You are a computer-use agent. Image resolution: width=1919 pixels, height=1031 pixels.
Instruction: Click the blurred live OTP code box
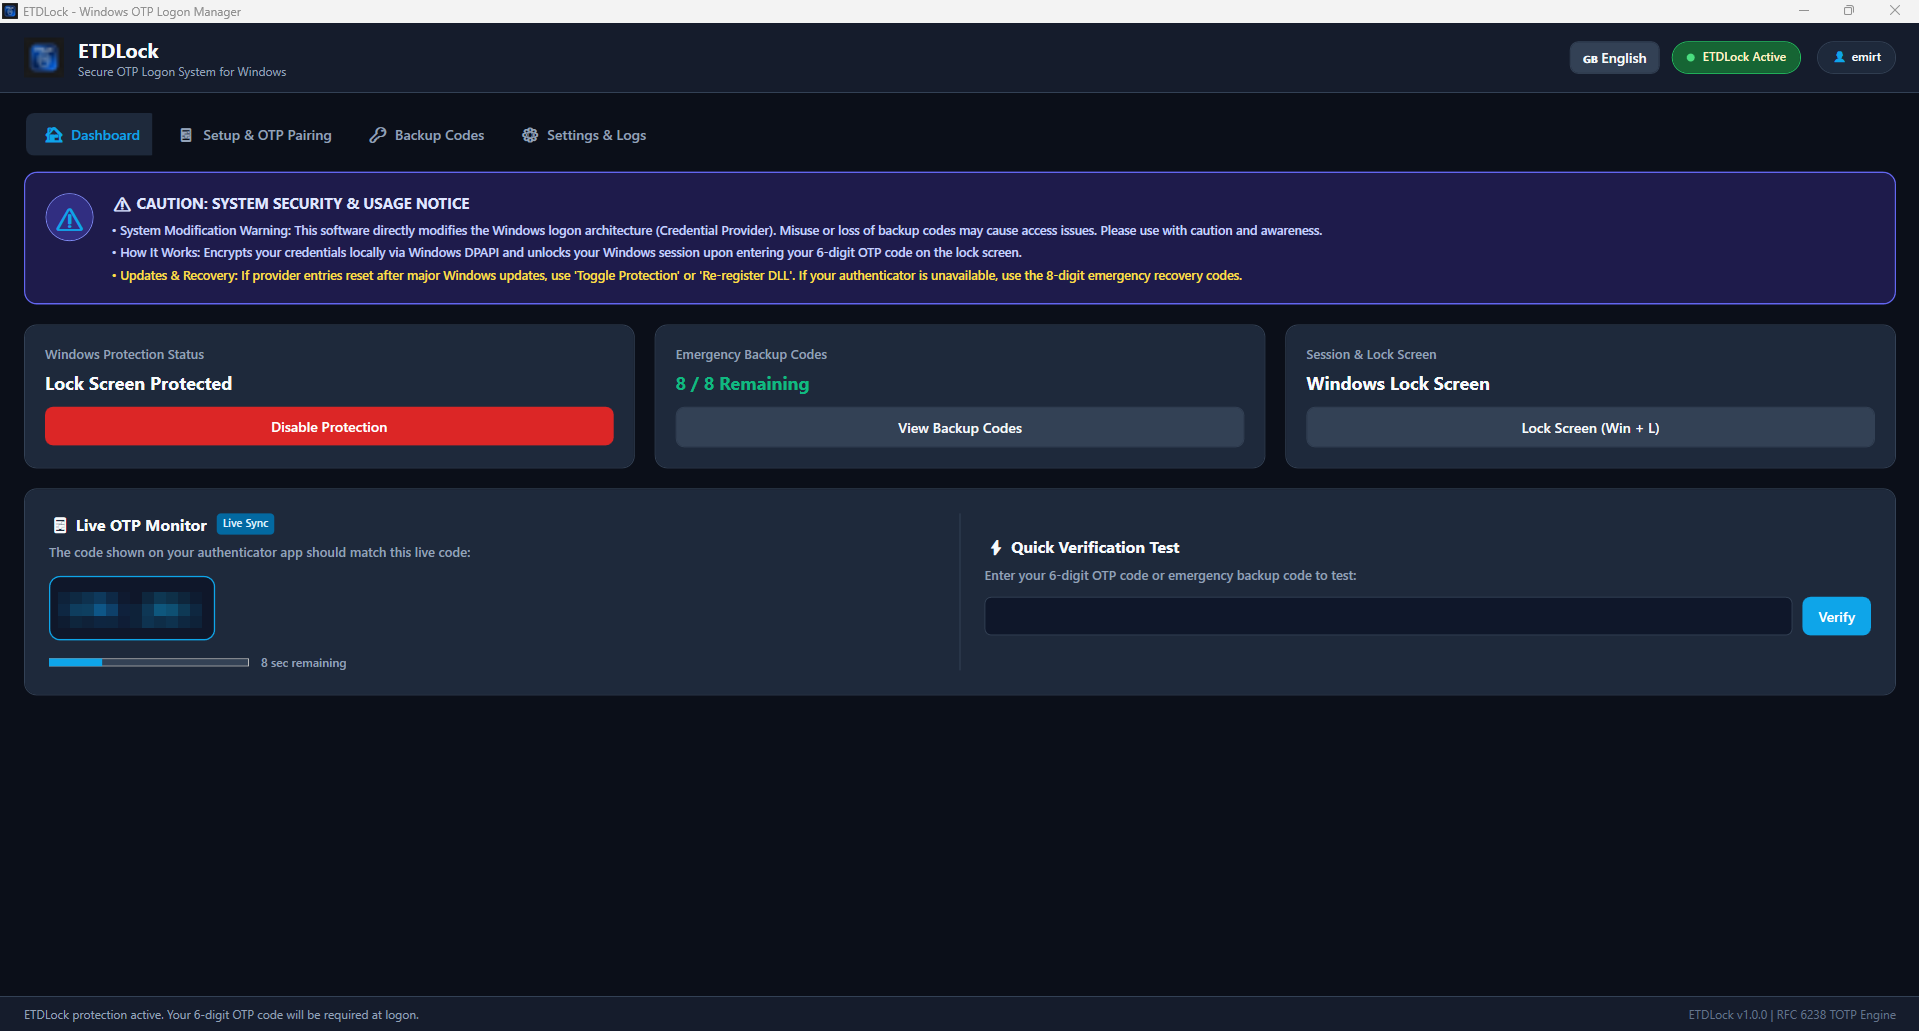coord(132,608)
